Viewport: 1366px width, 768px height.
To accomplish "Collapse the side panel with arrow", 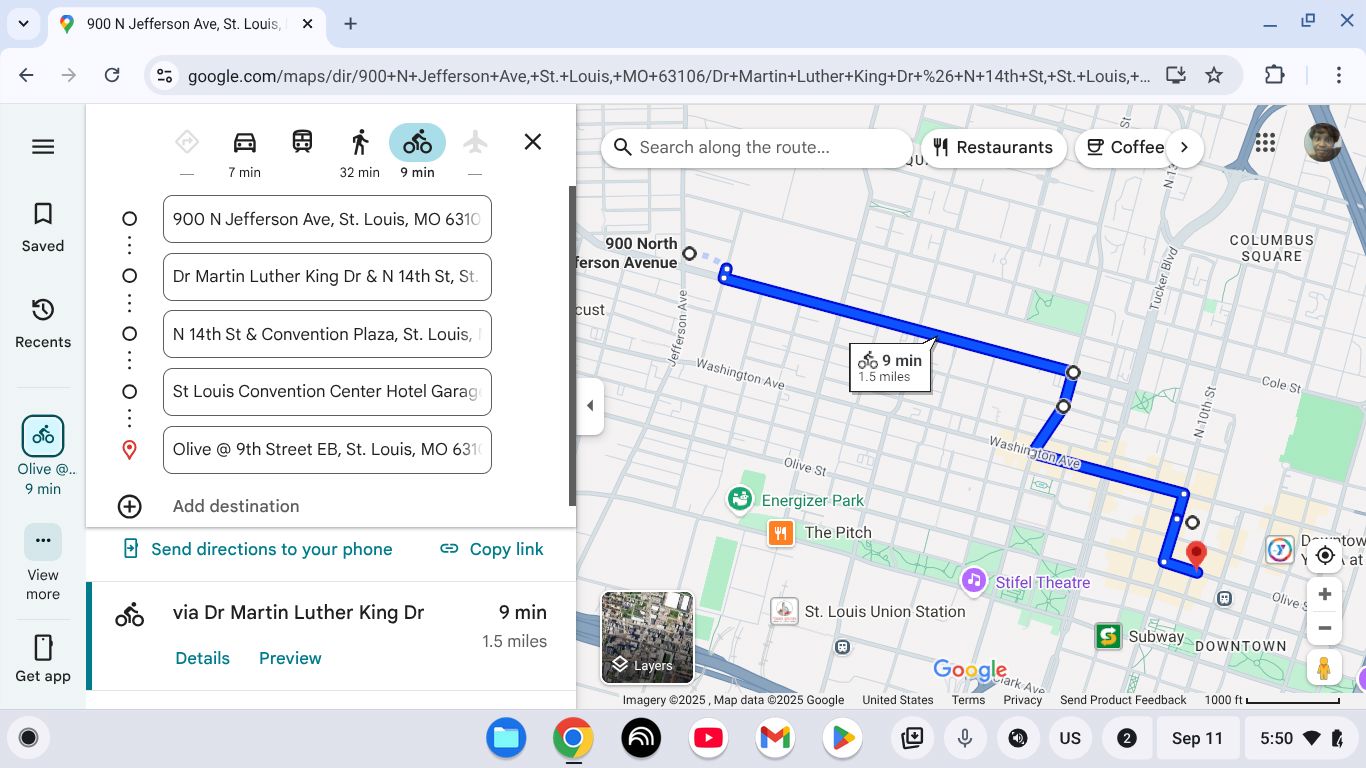I will pos(590,406).
